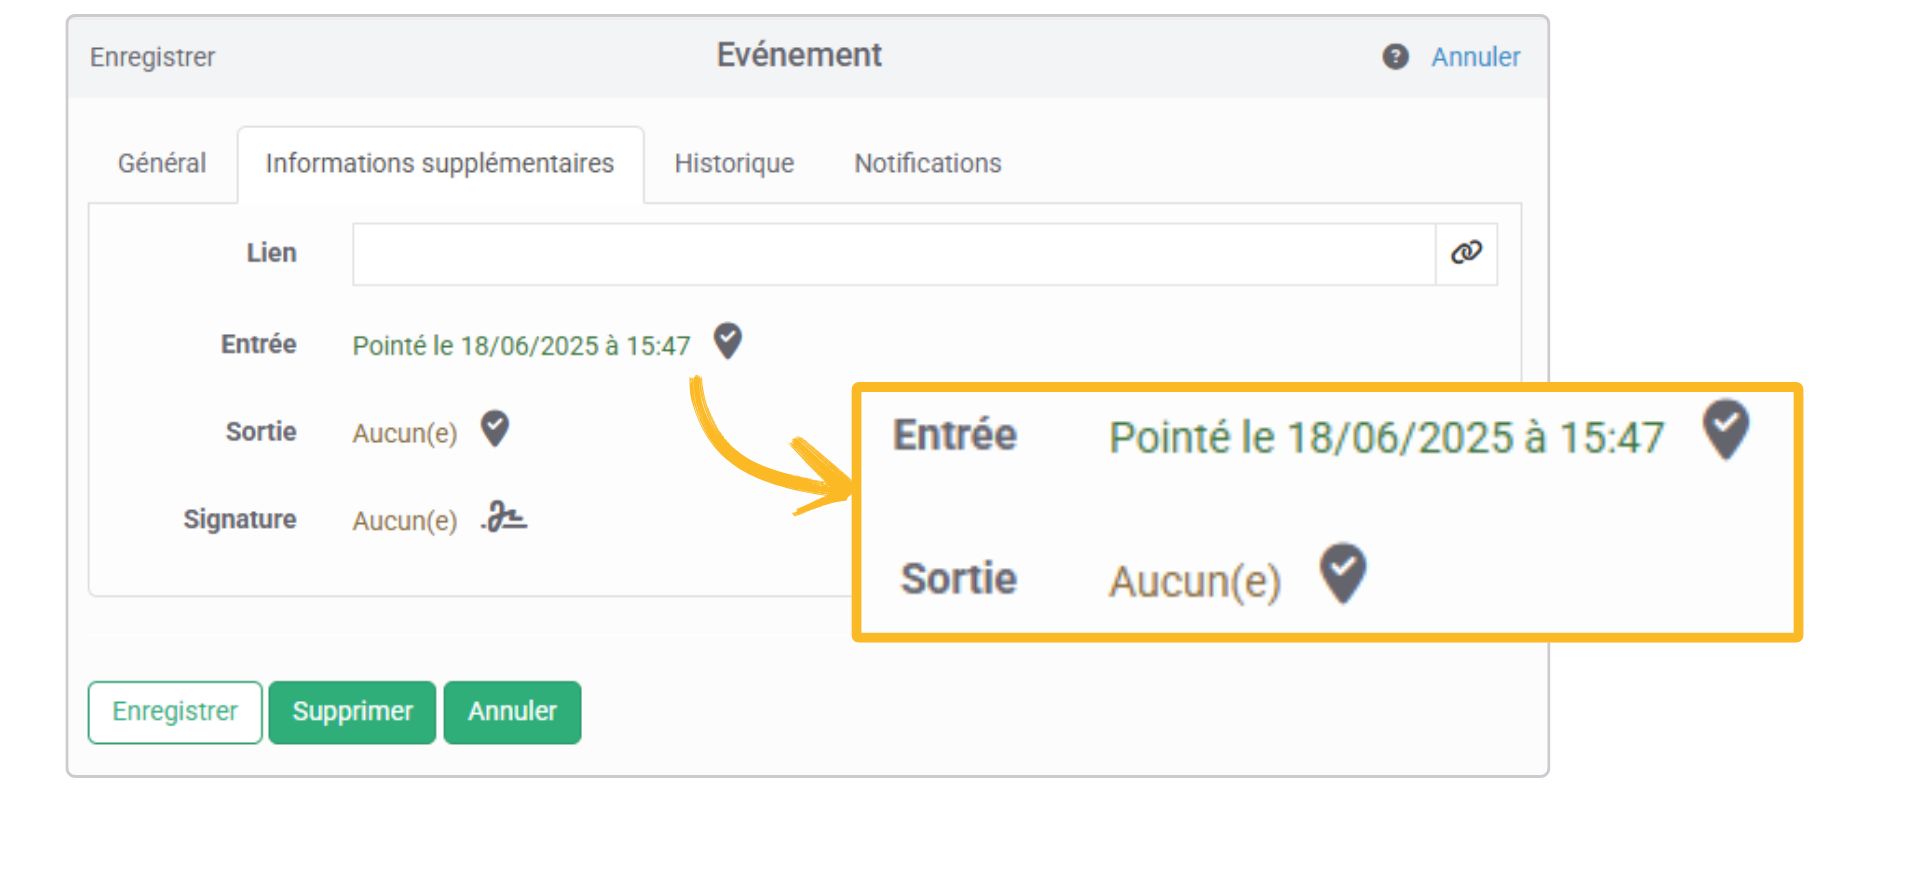Click the green Supprimer button

(352, 712)
